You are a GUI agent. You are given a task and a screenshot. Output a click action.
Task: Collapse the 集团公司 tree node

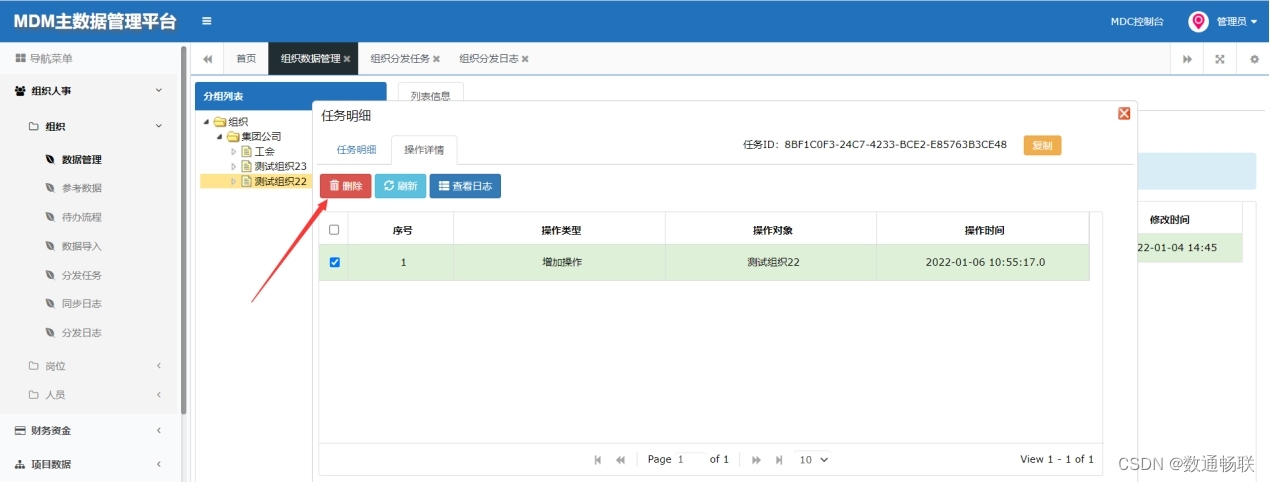(x=220, y=136)
